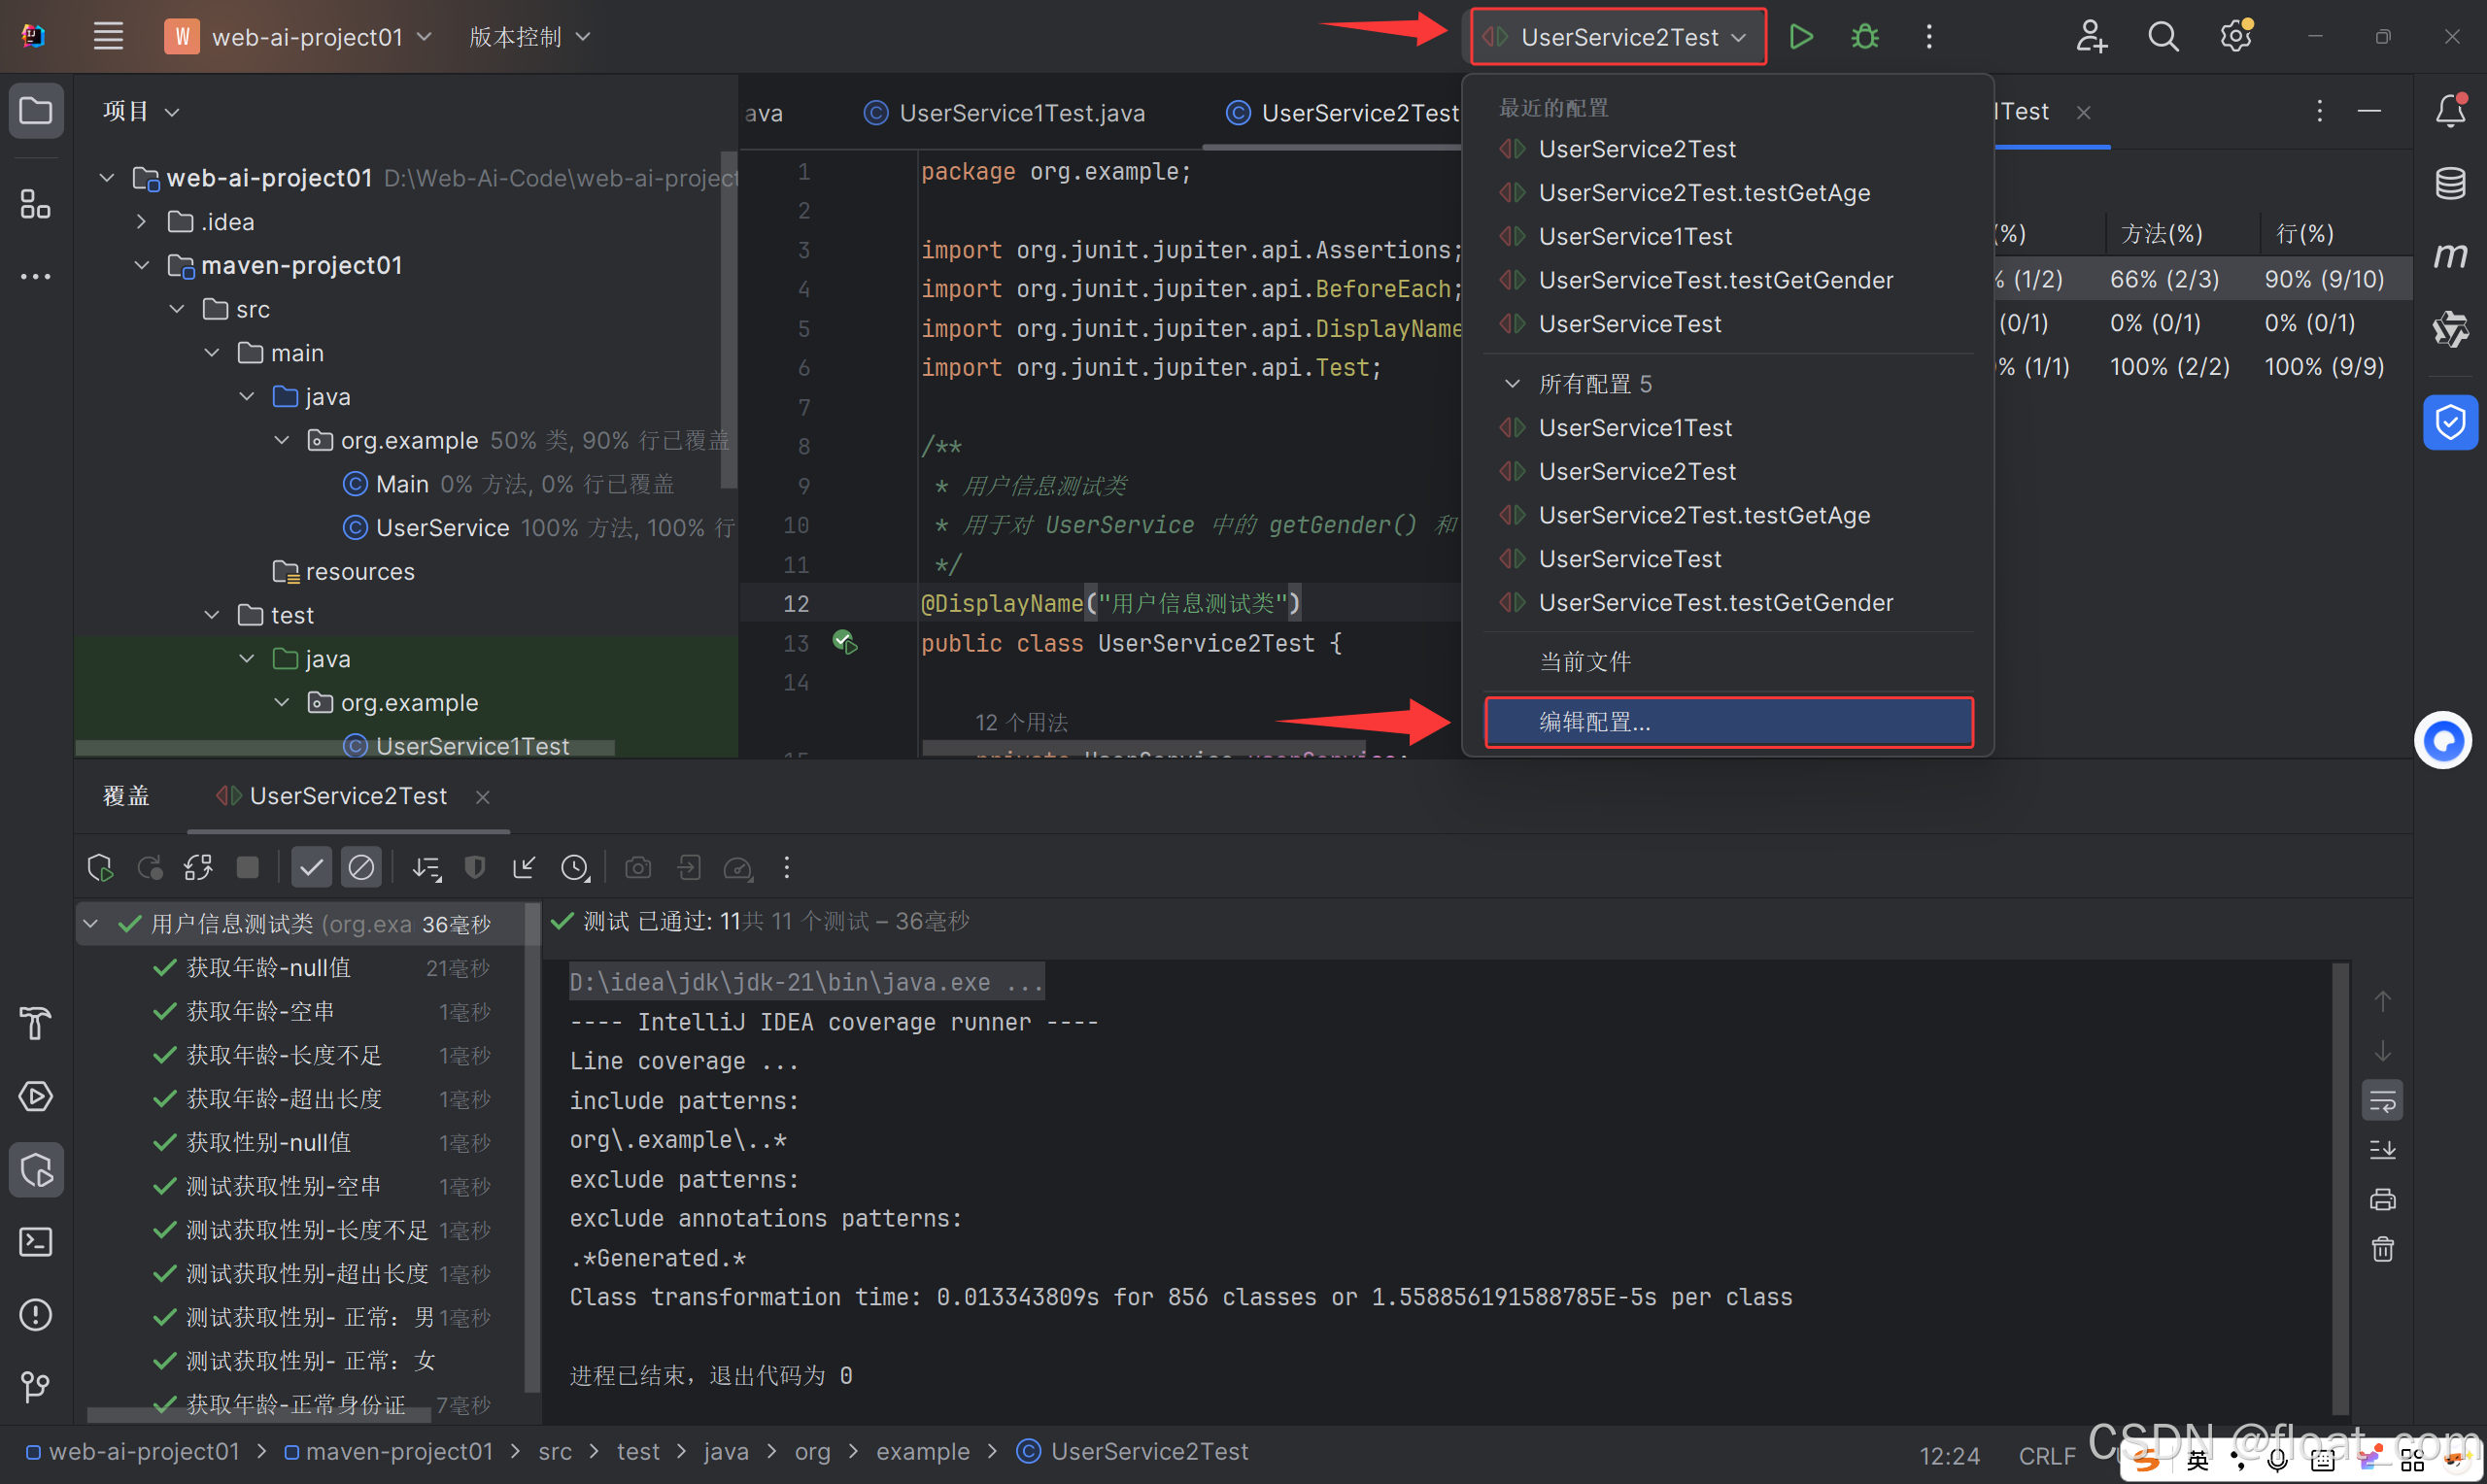
Task: Click the green Run button
Action: pyautogui.click(x=1800, y=37)
